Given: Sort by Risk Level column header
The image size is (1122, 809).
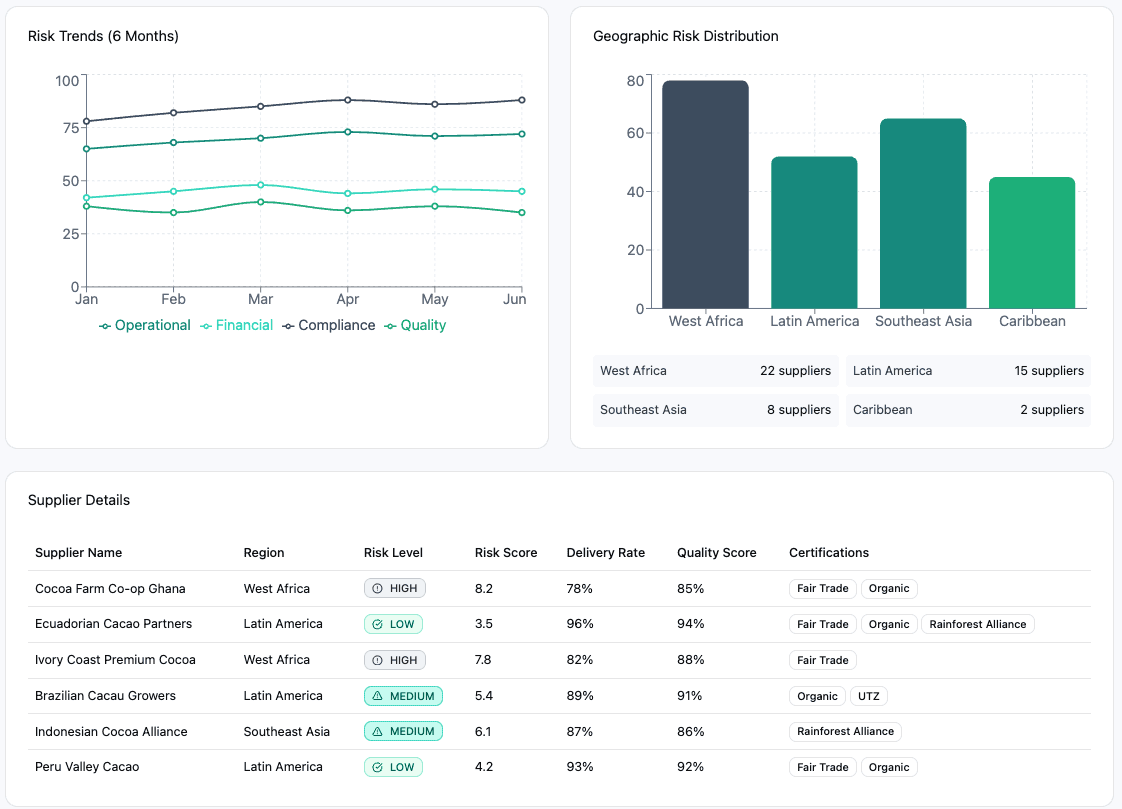Looking at the screenshot, I should coord(393,553).
